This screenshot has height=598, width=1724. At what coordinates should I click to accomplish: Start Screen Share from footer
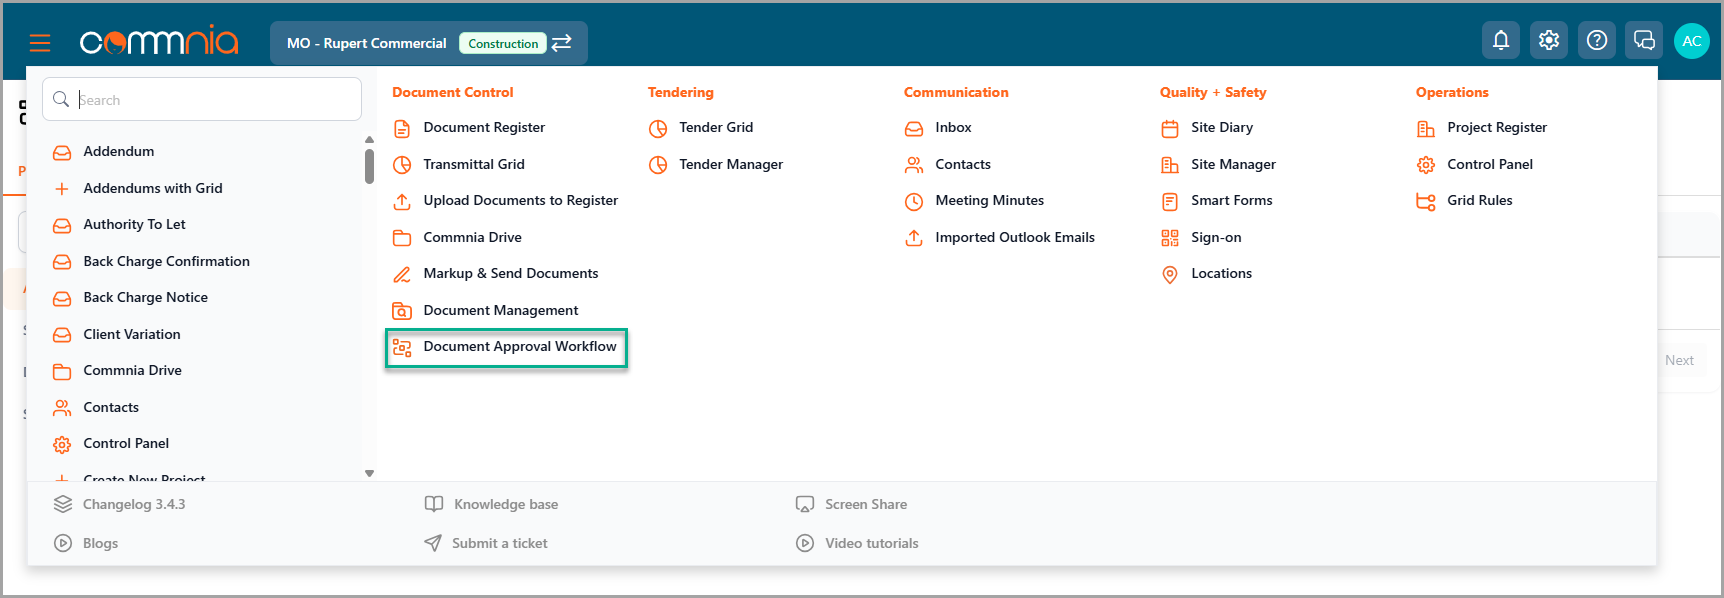pos(866,504)
